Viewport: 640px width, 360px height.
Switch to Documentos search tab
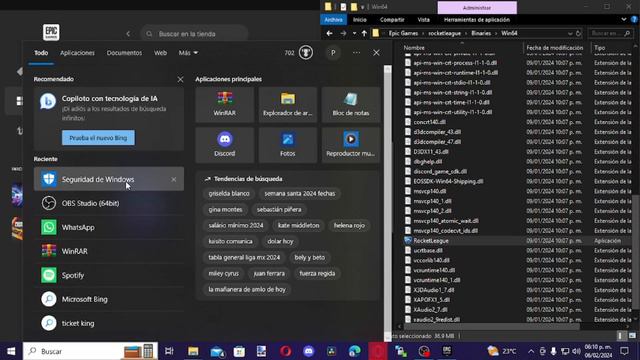124,53
